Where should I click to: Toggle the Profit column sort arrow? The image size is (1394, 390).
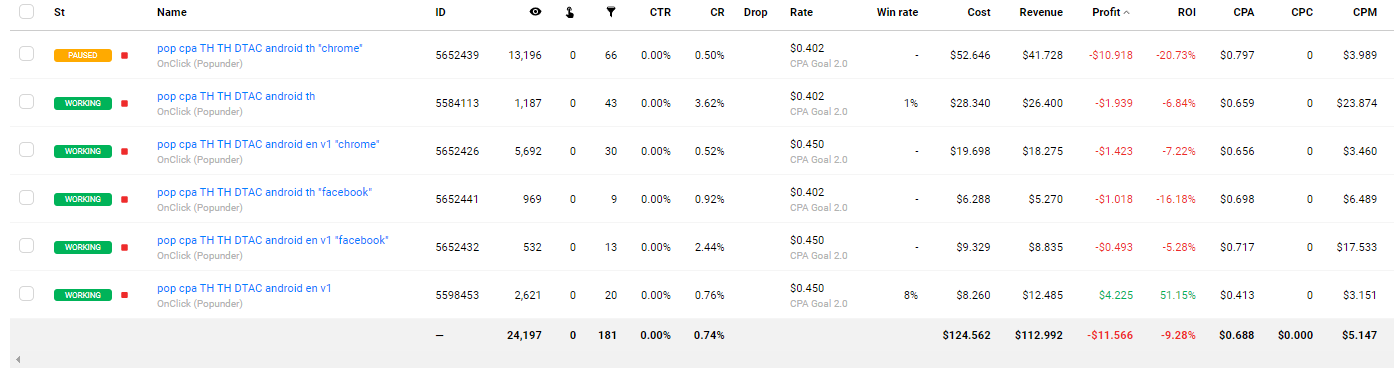click(1127, 13)
